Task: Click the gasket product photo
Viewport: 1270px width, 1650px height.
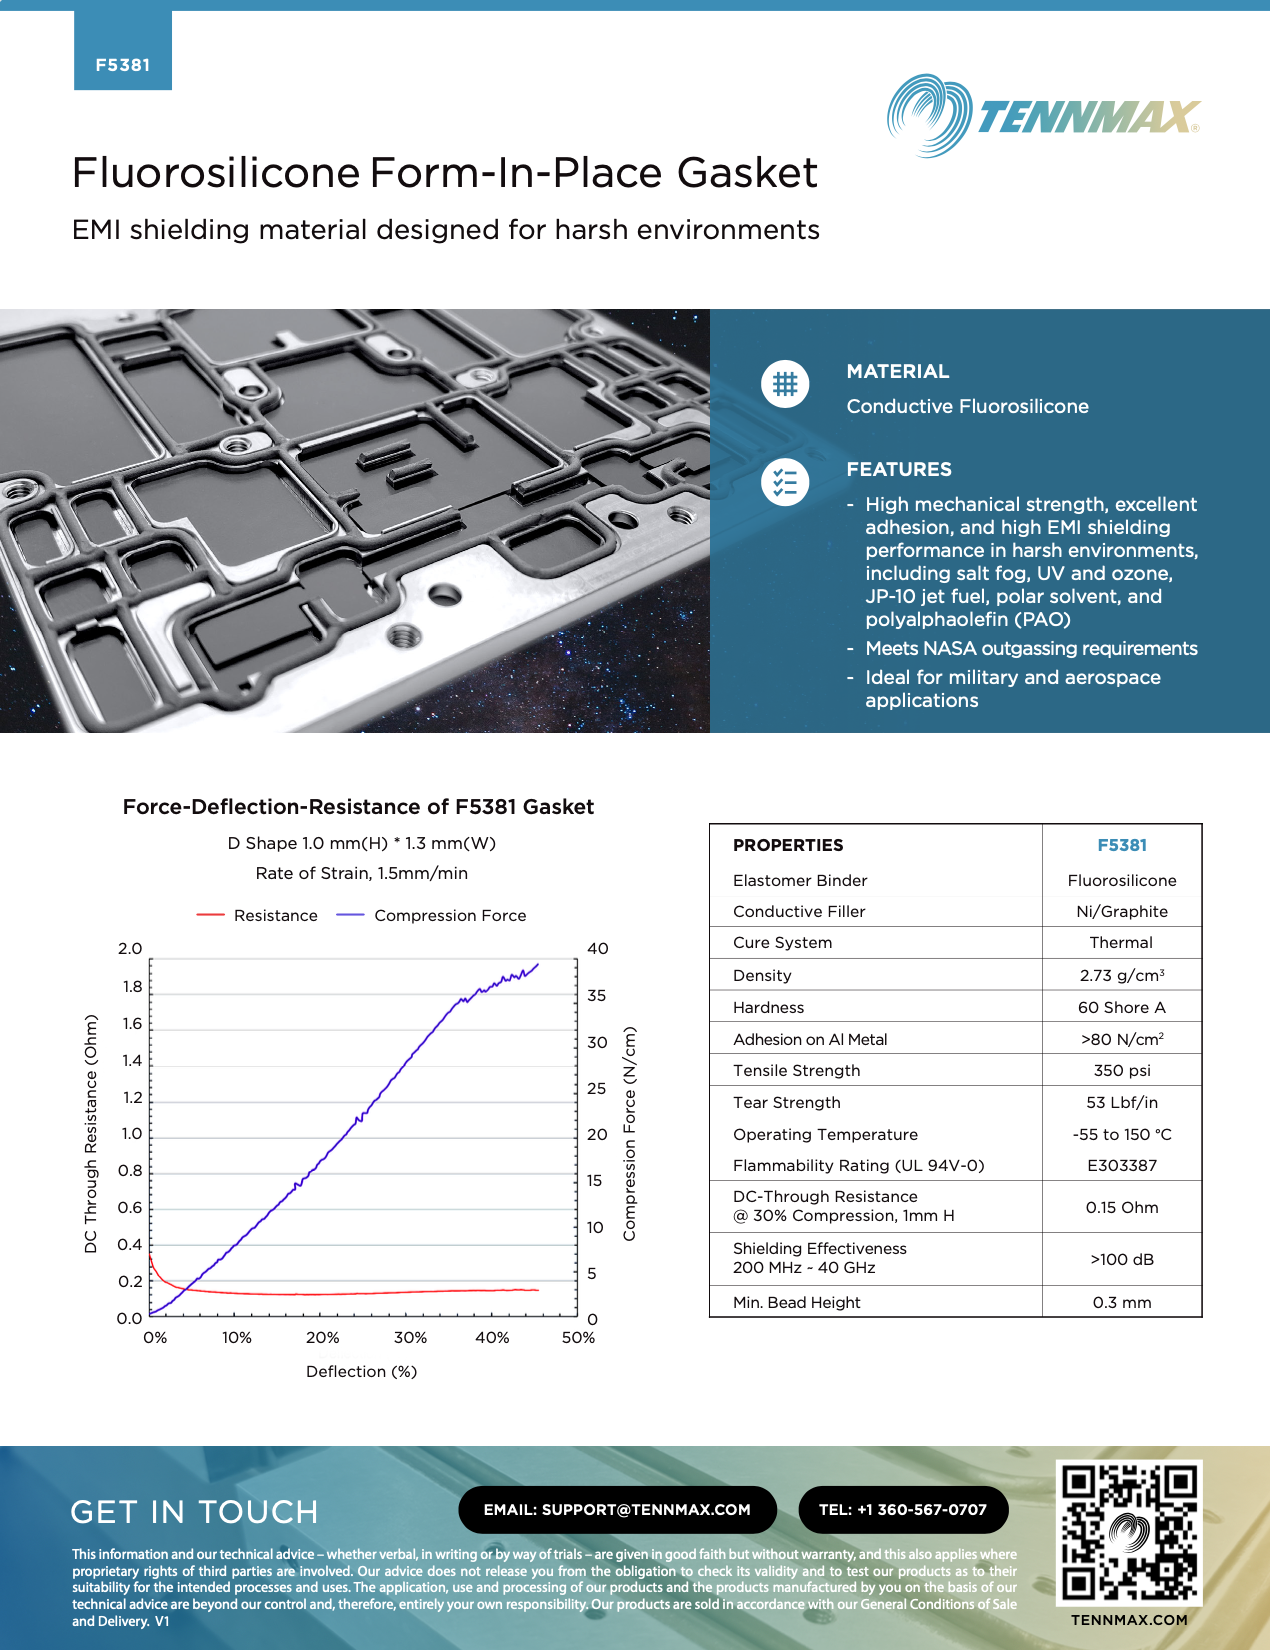Action: [355, 521]
